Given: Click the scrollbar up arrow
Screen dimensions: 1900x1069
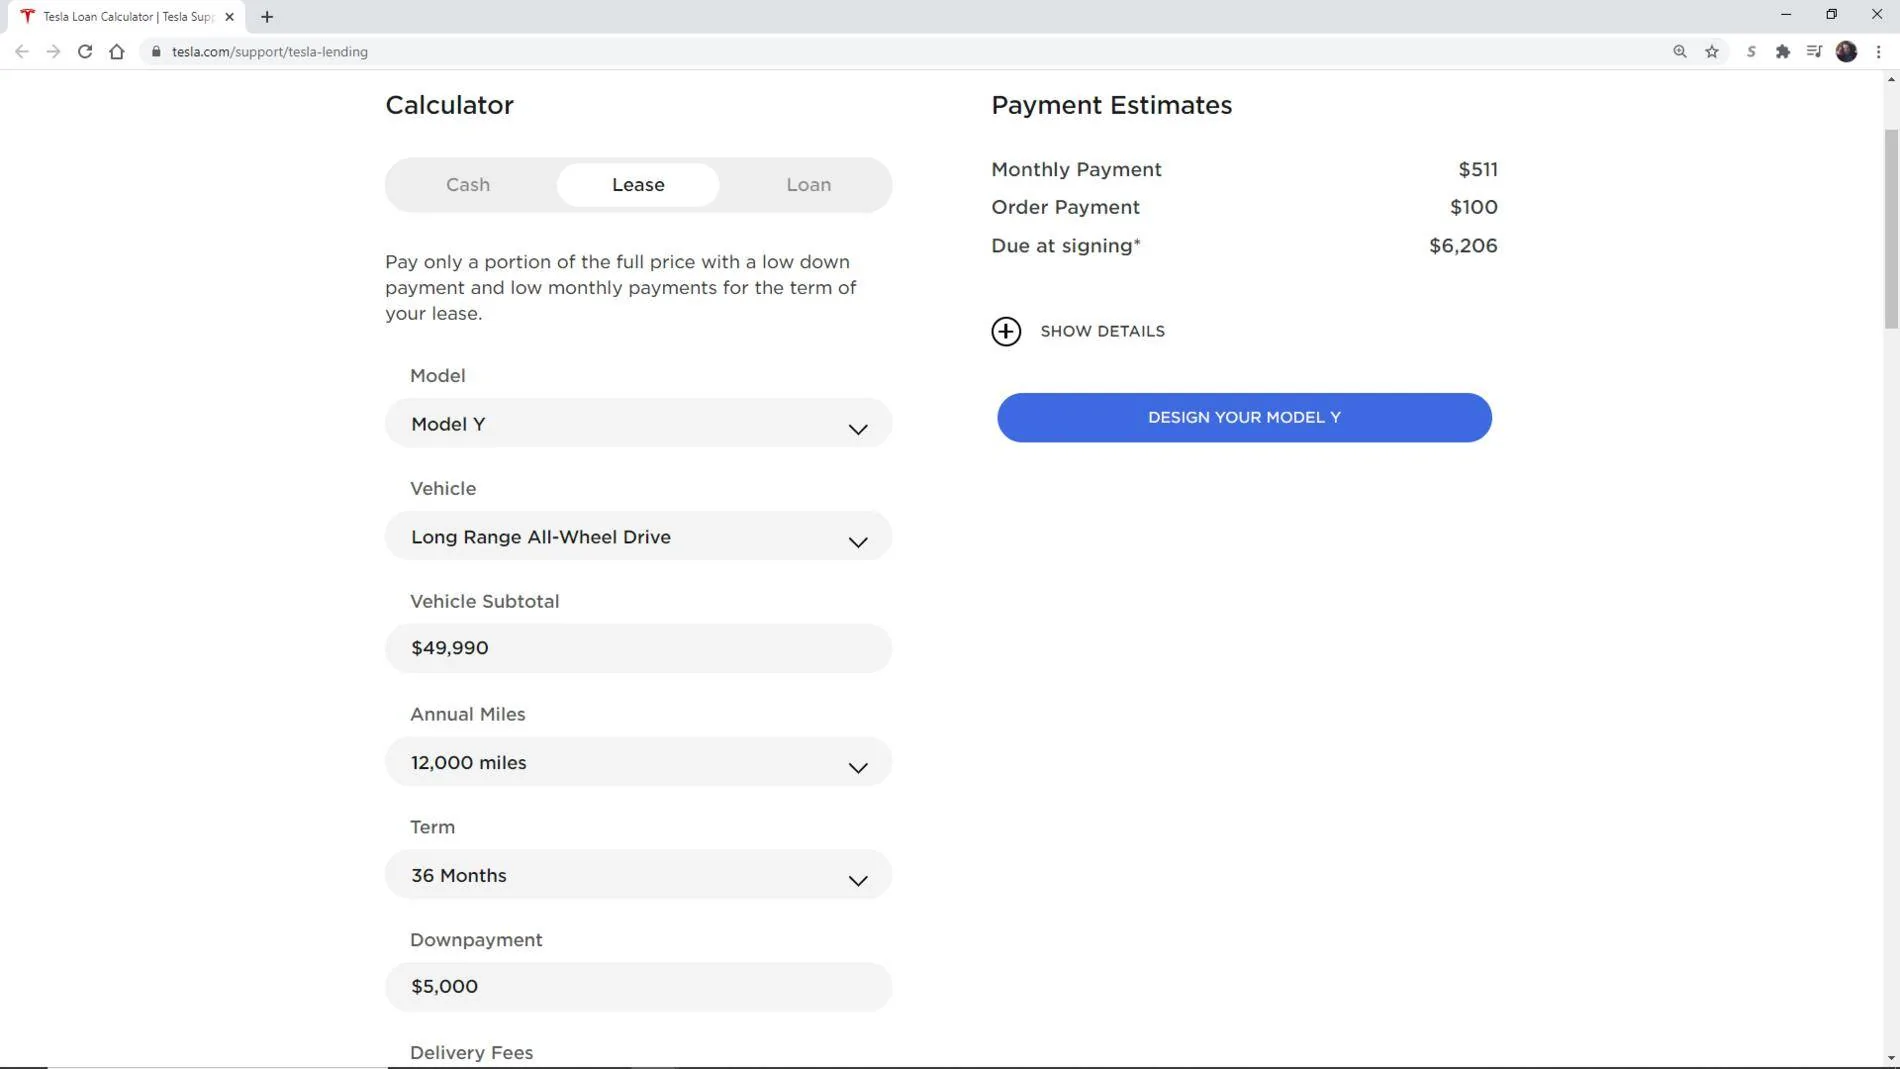Looking at the screenshot, I should (x=1891, y=80).
